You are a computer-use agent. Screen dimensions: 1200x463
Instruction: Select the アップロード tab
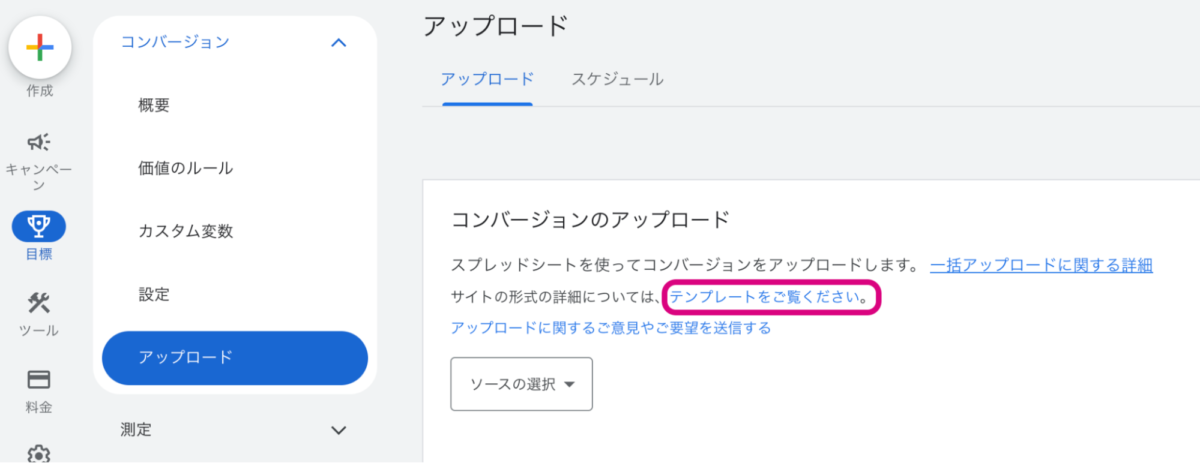point(487,79)
